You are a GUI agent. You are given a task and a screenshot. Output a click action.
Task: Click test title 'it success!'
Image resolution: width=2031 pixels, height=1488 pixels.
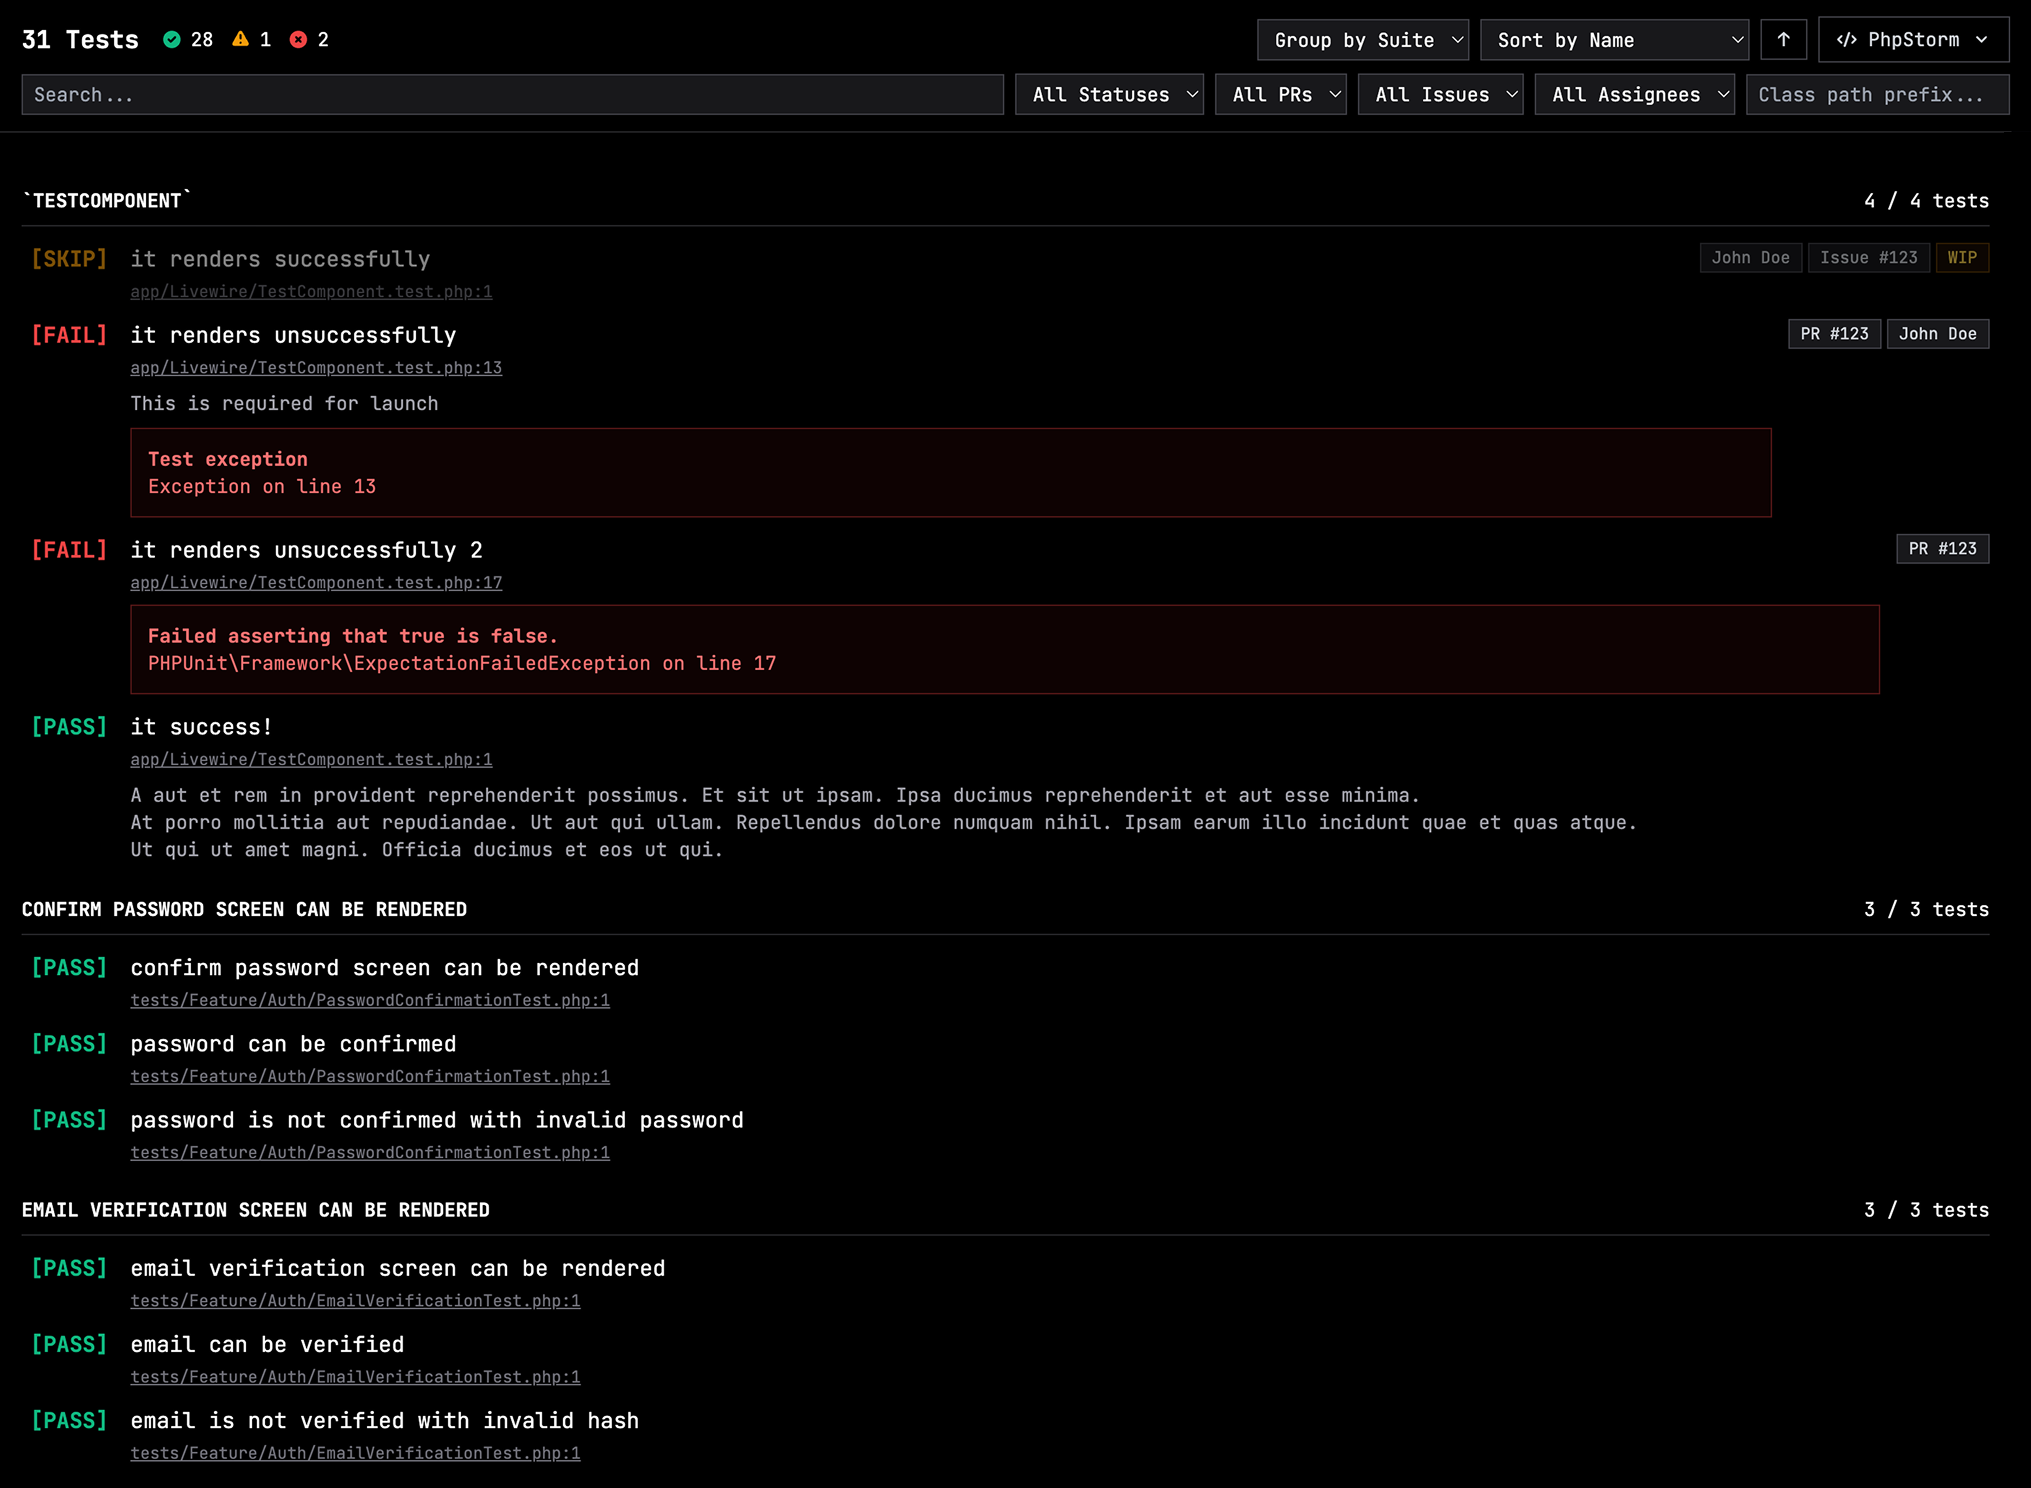201,727
